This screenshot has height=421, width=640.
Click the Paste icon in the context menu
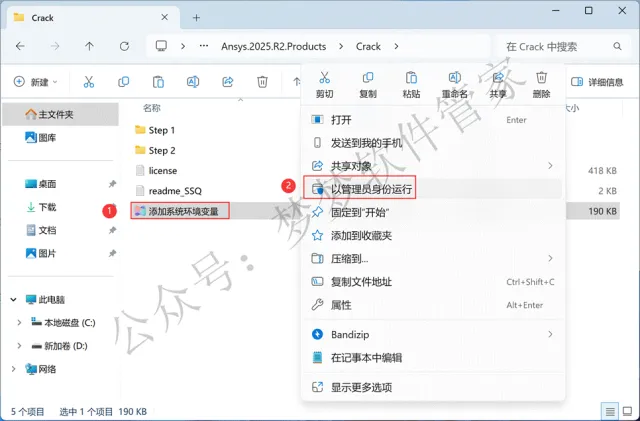(x=411, y=77)
